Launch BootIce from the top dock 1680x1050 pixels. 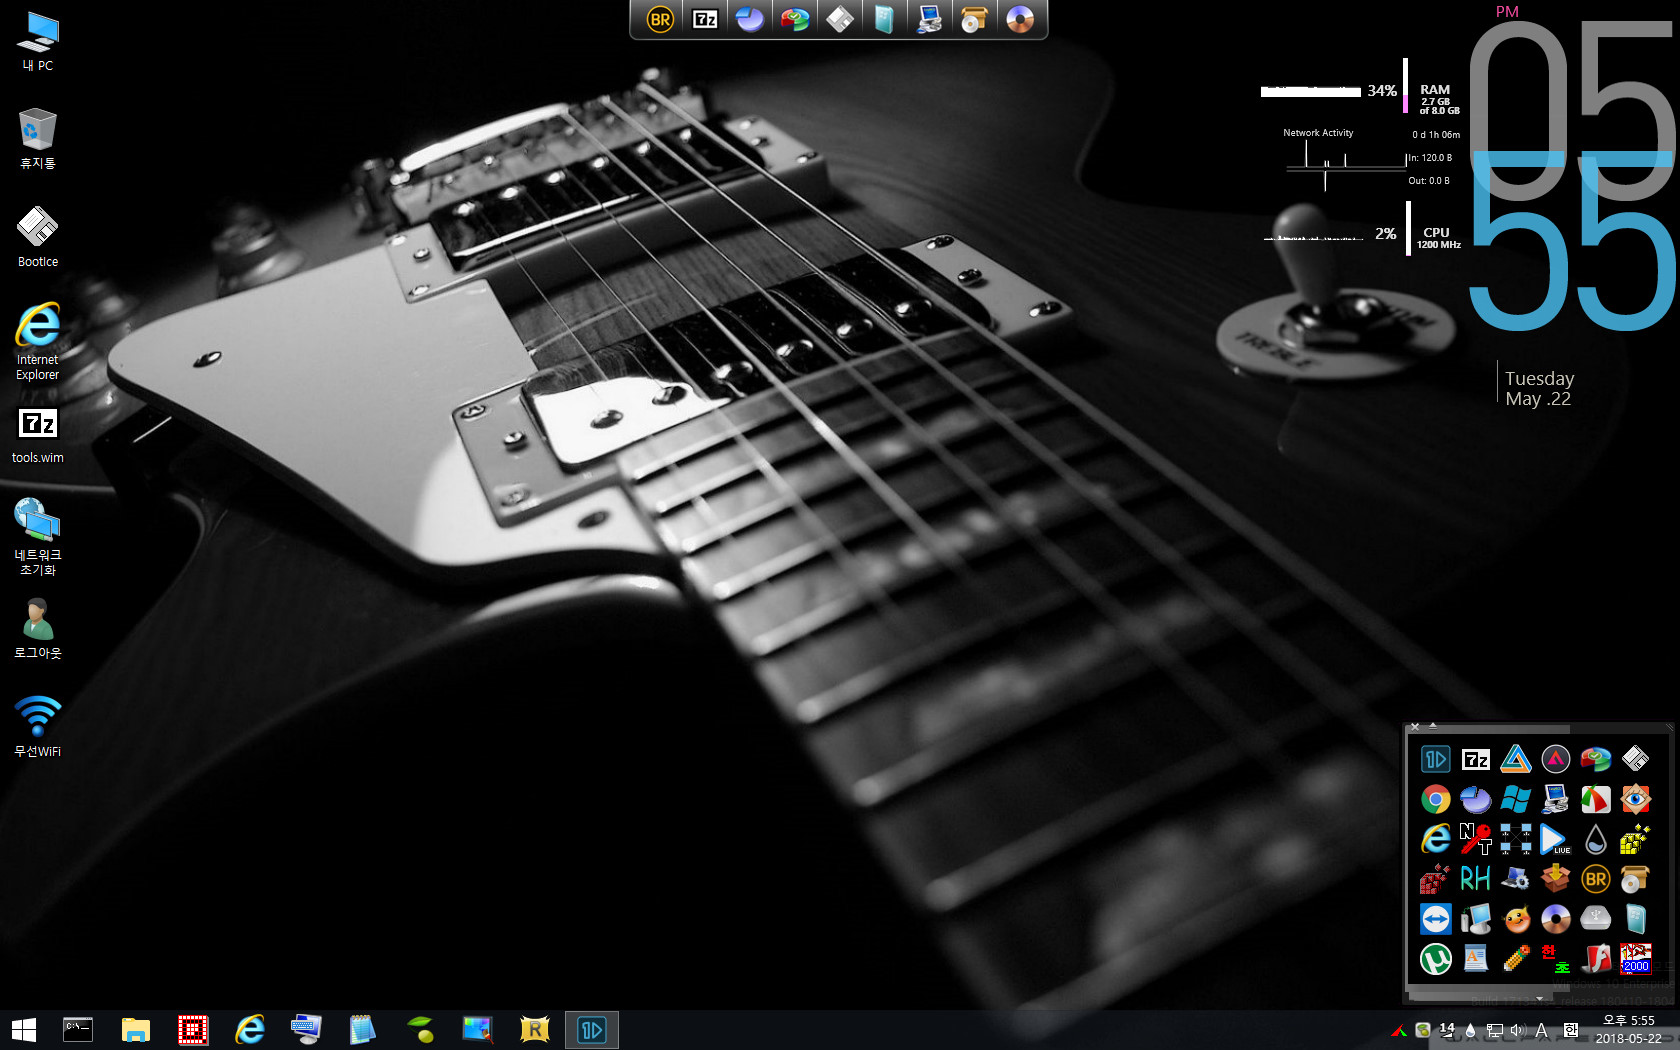coord(840,19)
